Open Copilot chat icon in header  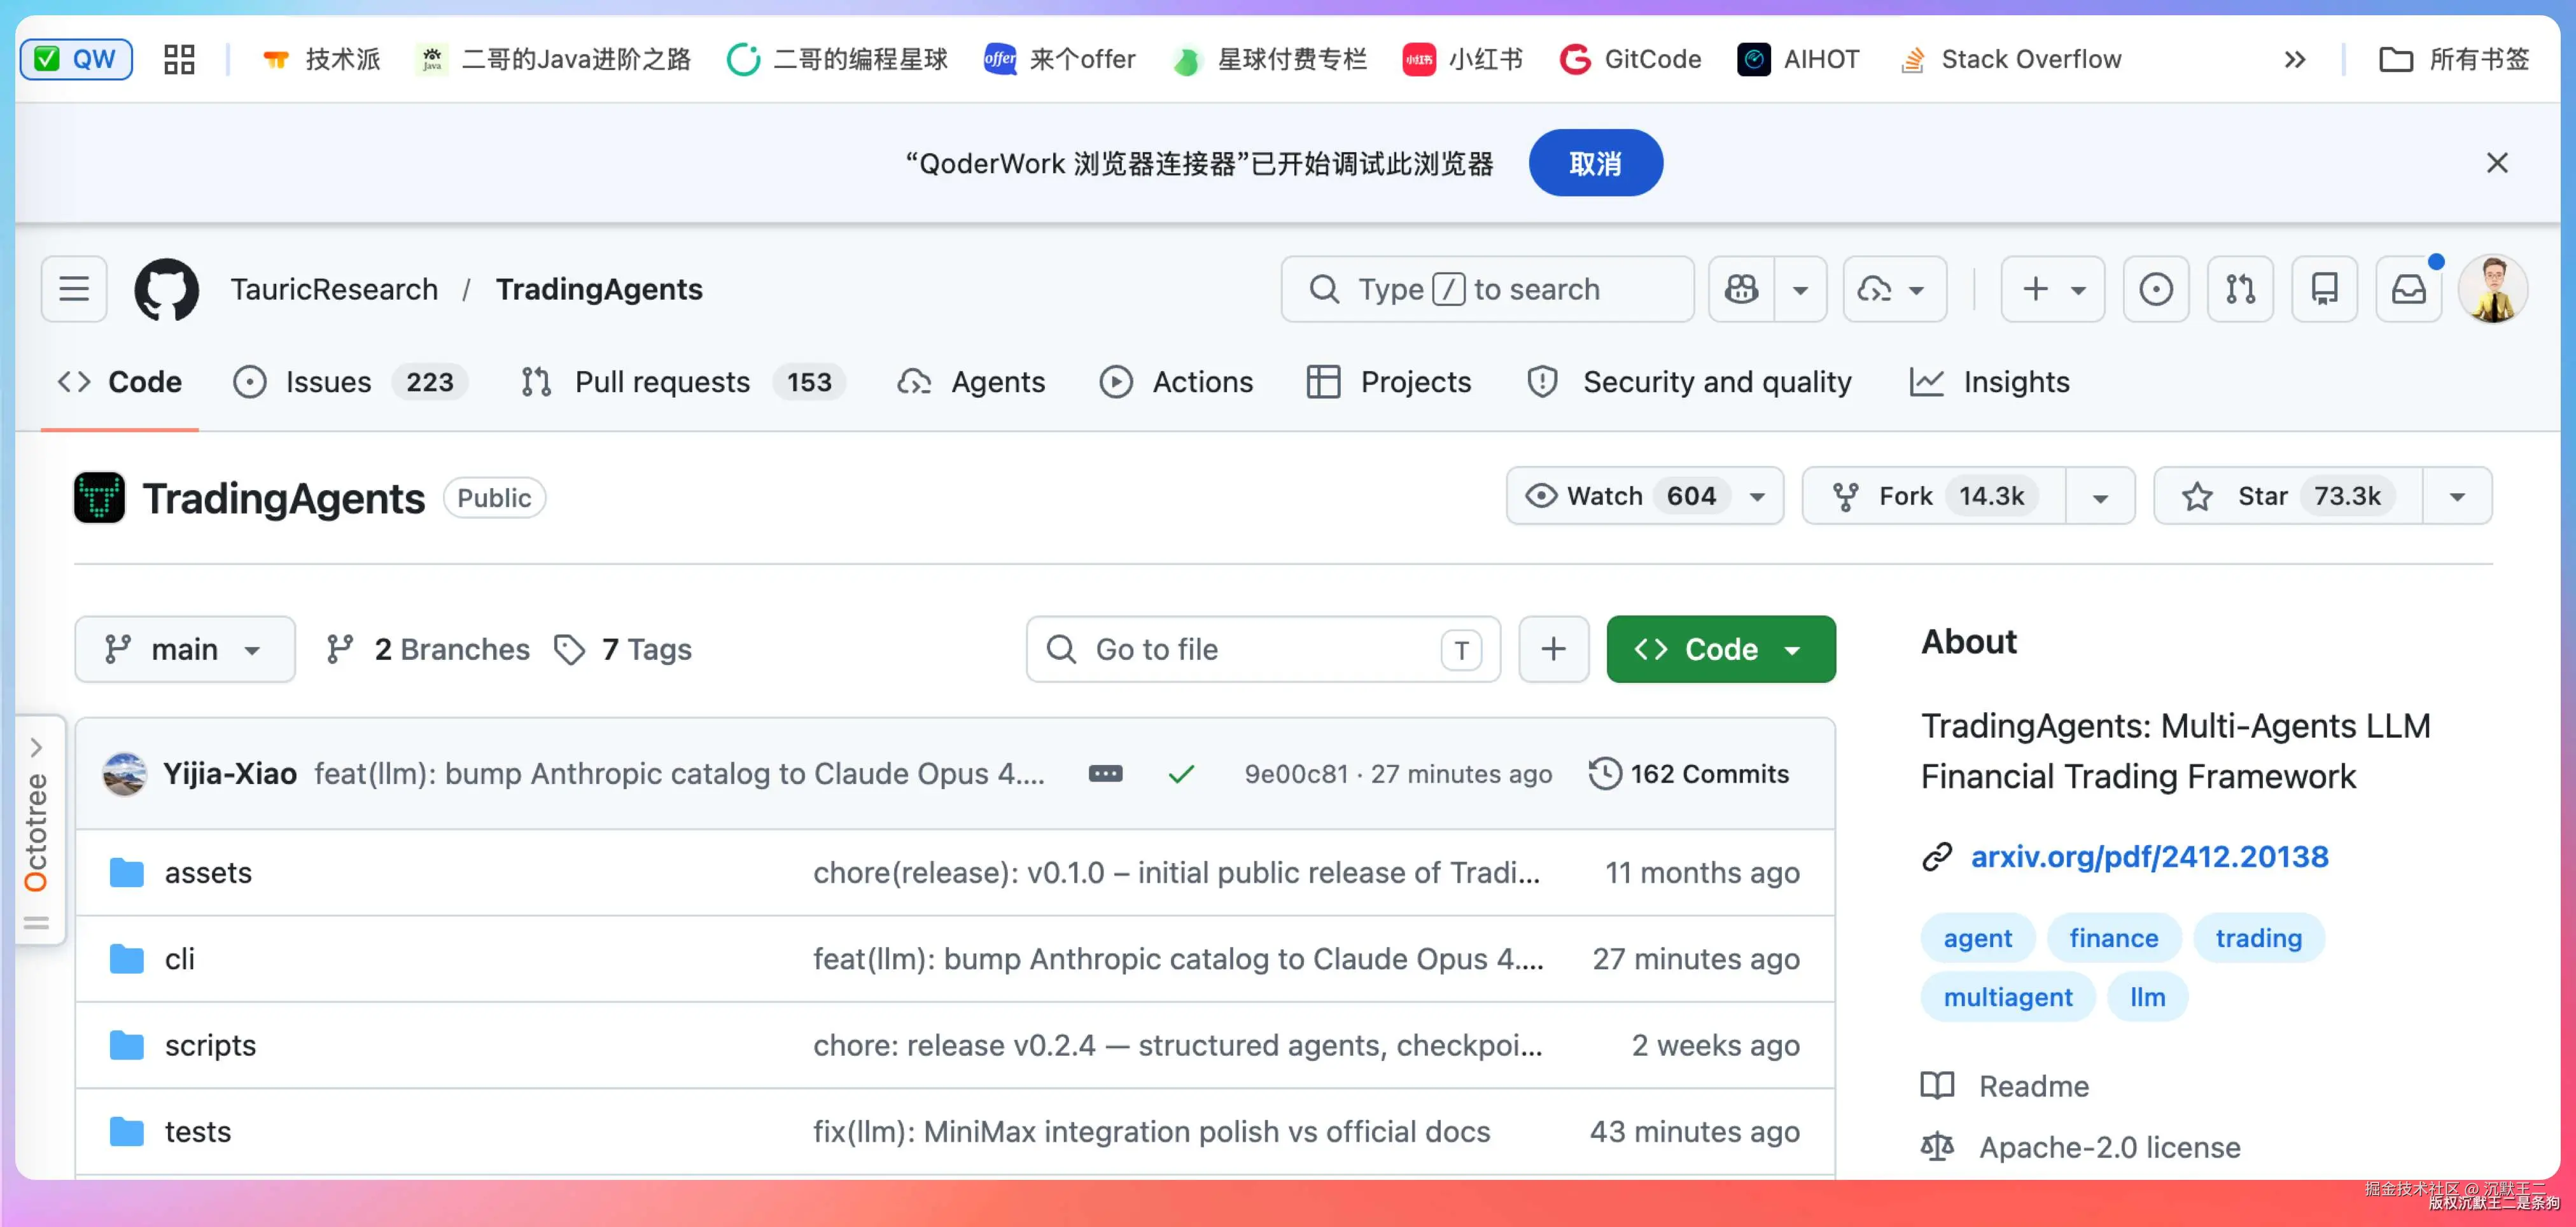[x=1741, y=289]
